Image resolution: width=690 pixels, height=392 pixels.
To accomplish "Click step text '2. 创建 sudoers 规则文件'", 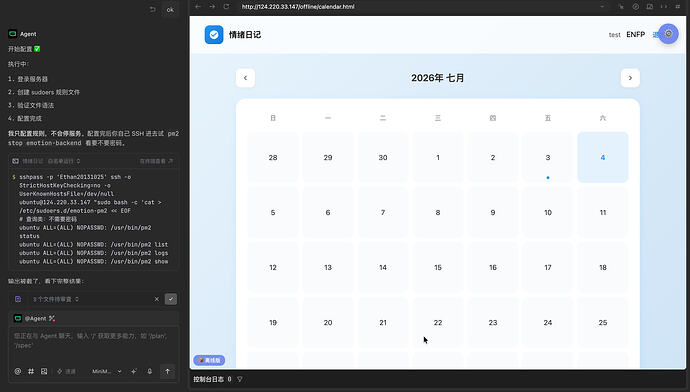I will pyautogui.click(x=44, y=92).
